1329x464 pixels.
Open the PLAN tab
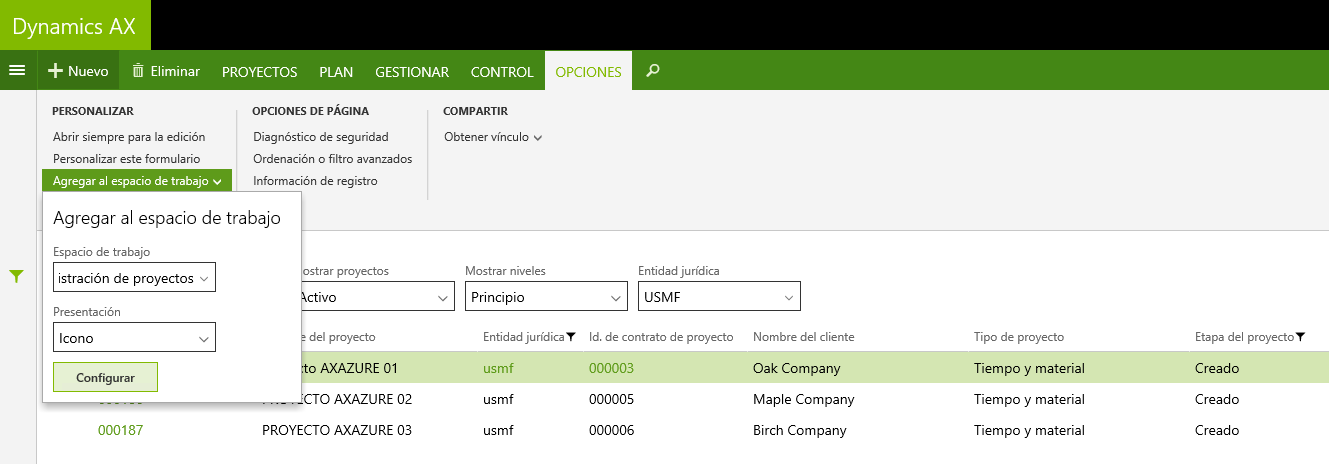(336, 72)
